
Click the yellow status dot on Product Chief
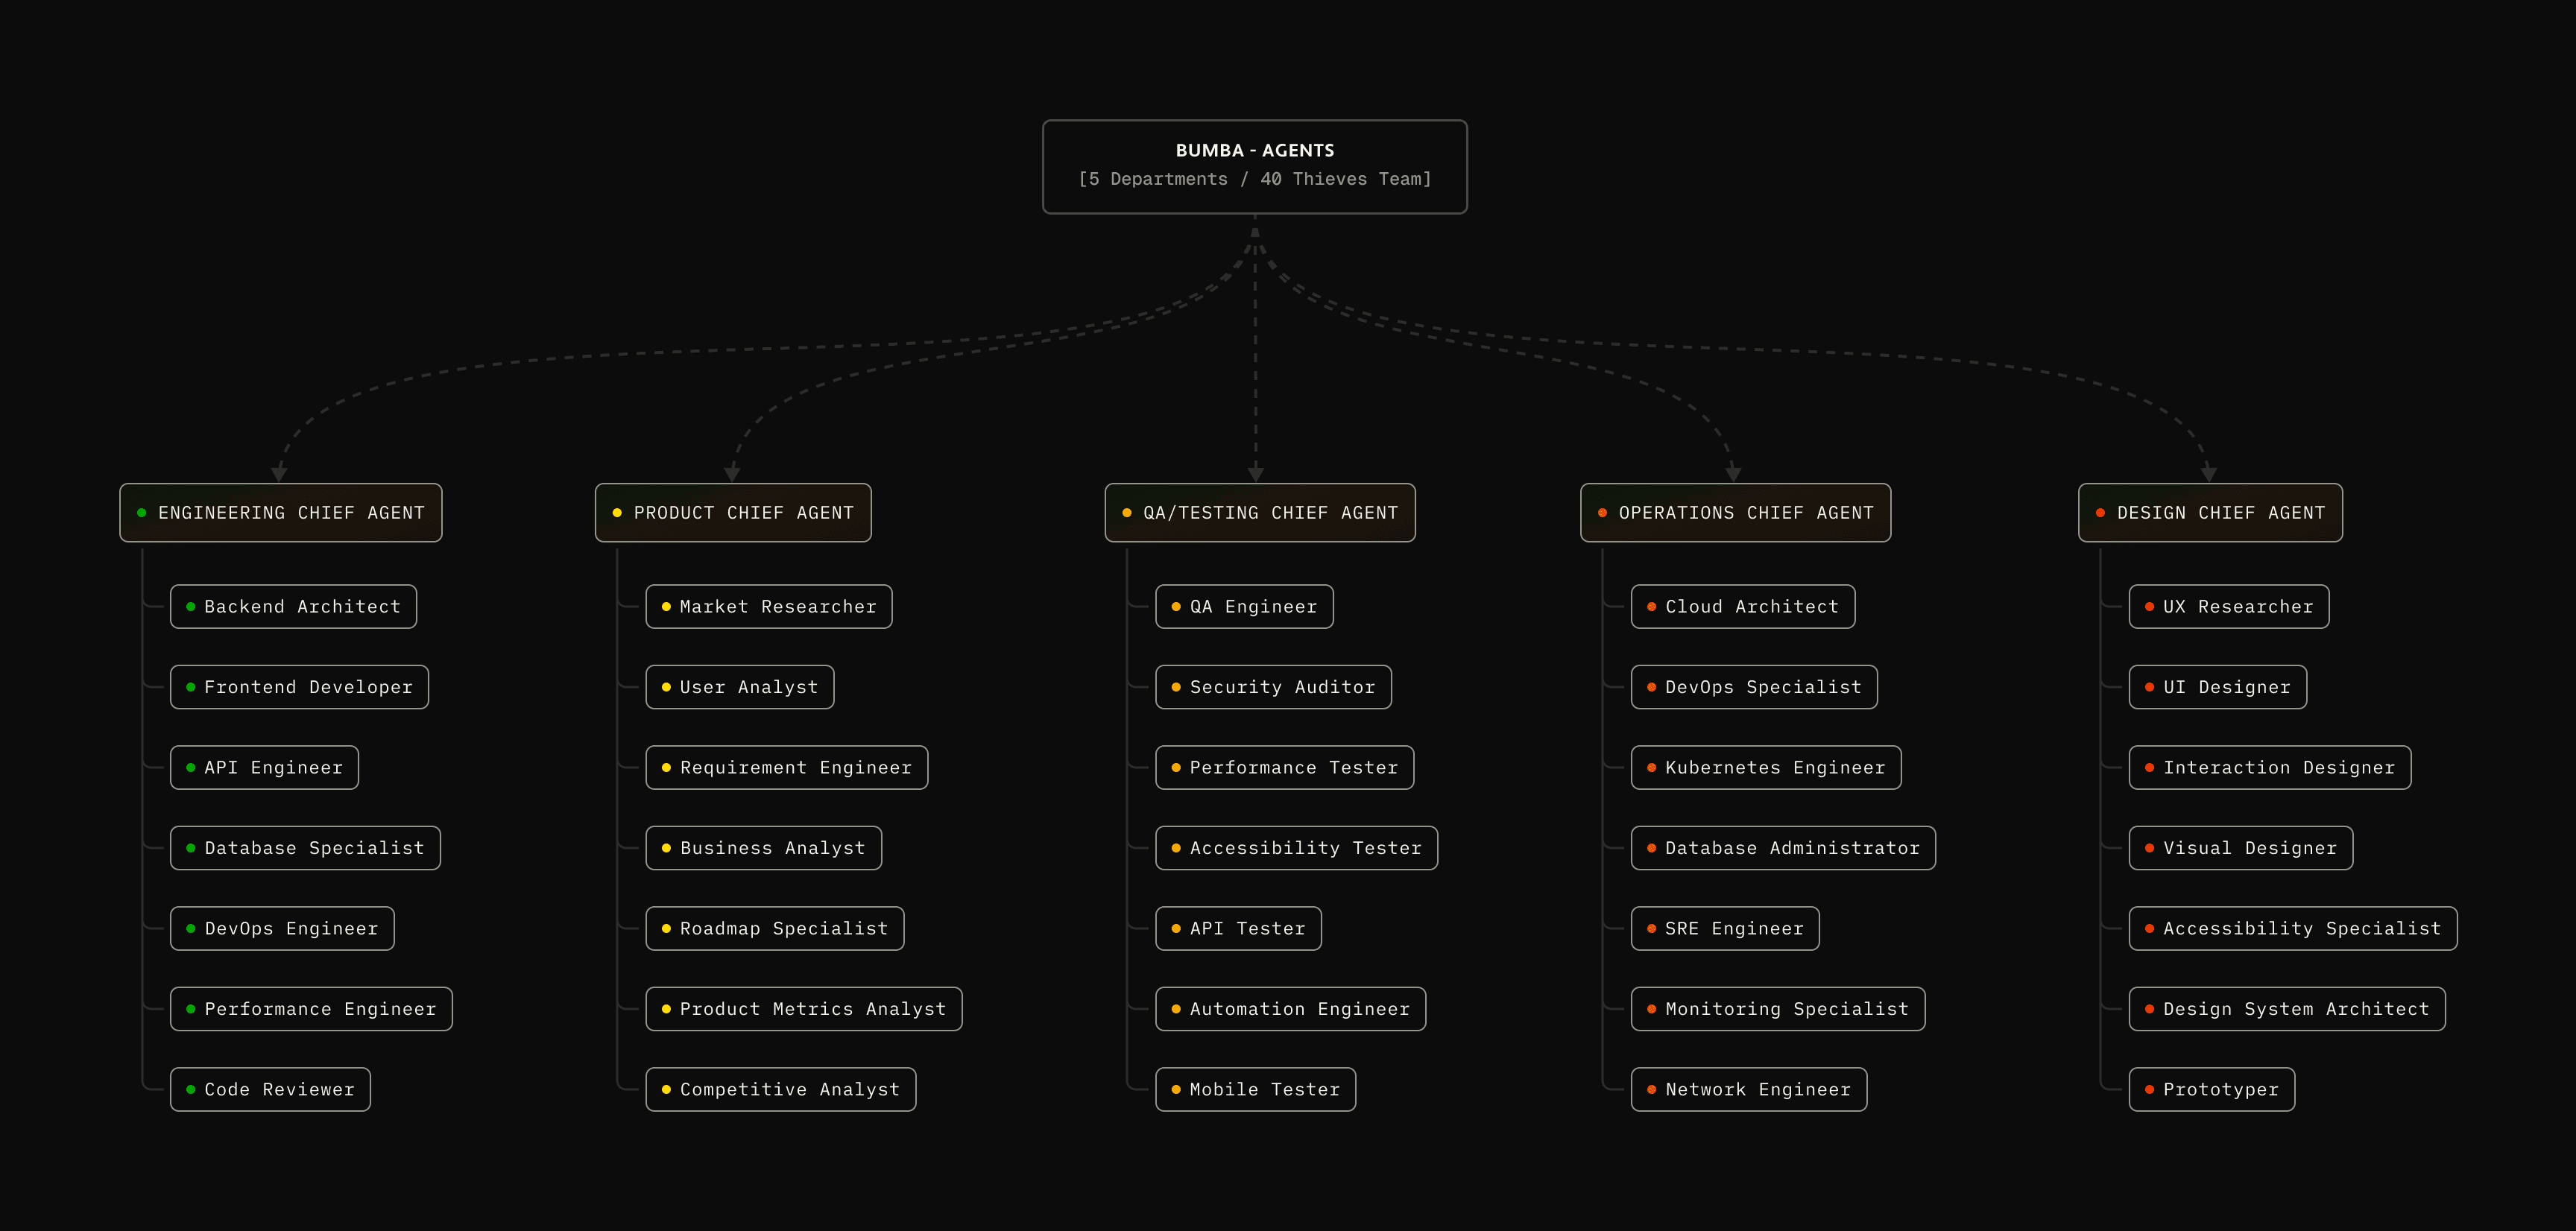click(x=617, y=513)
